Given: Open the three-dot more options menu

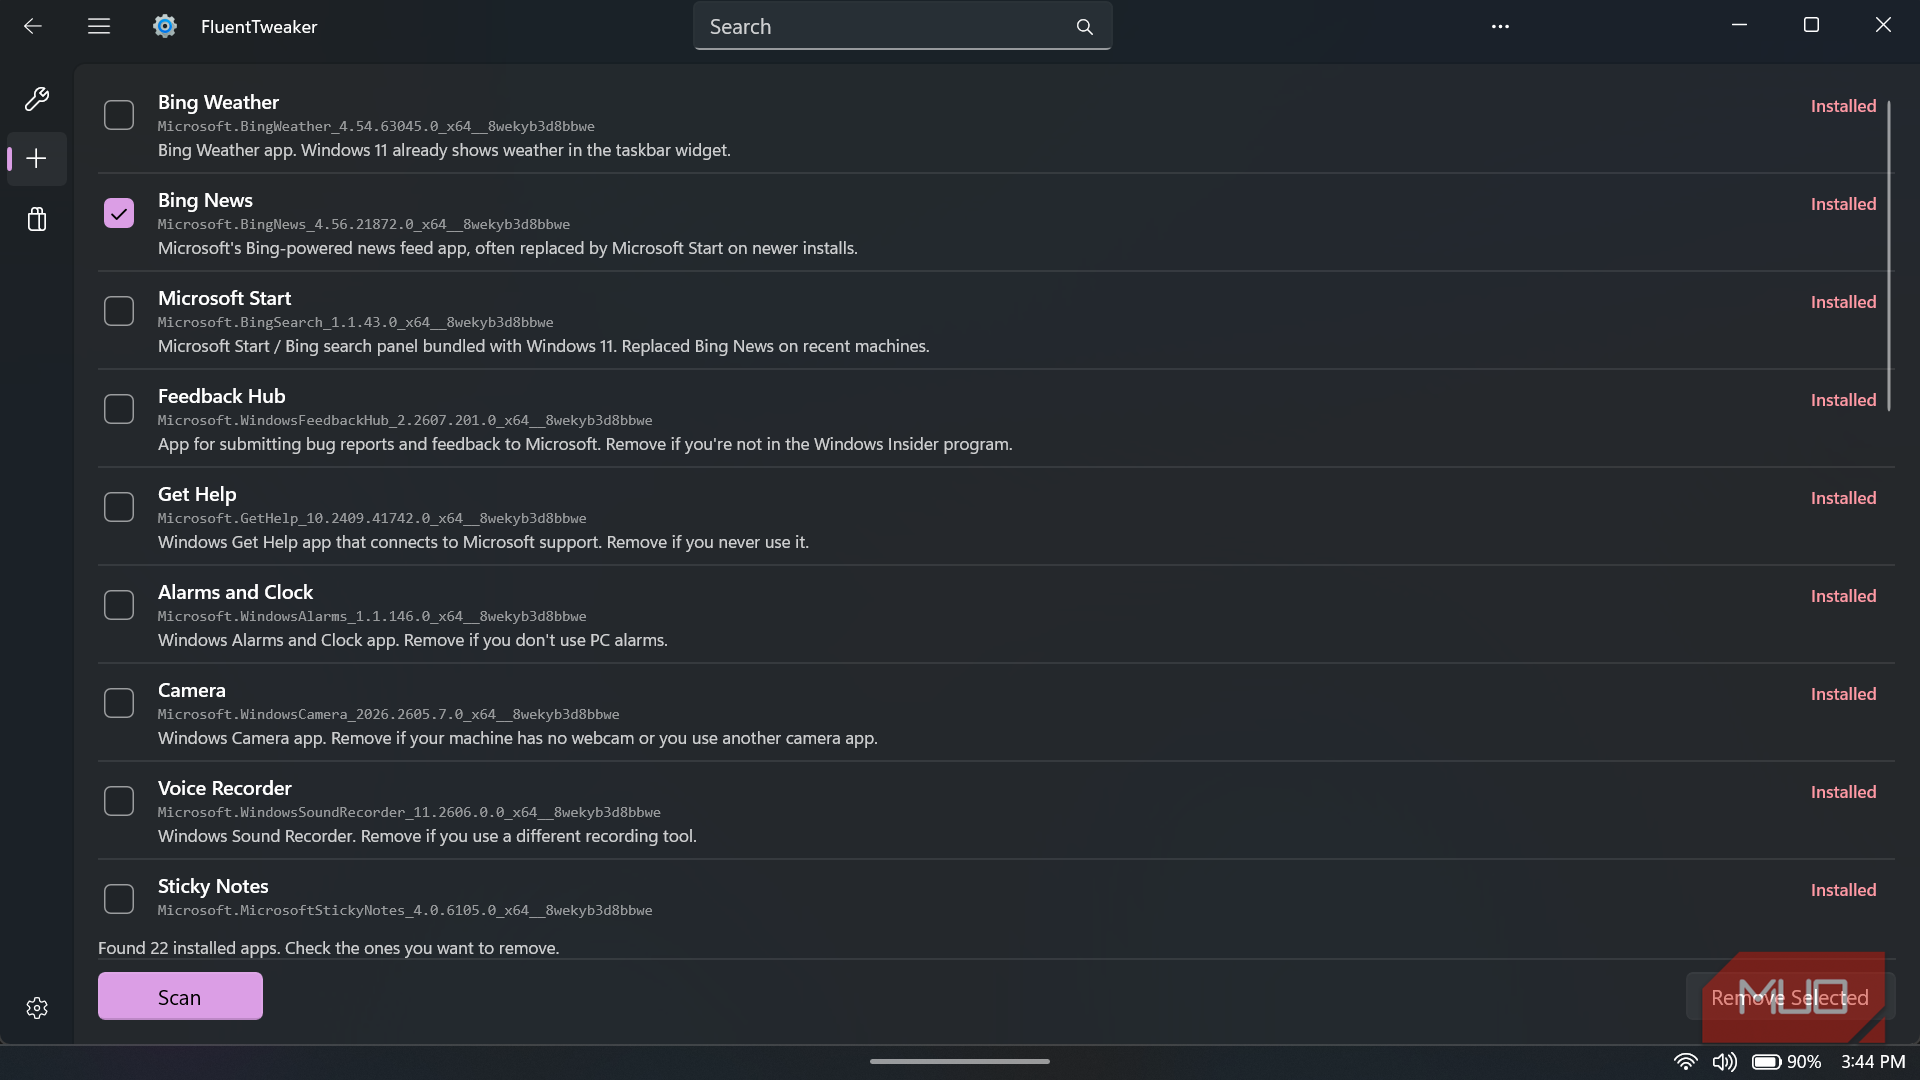Looking at the screenshot, I should coord(1500,27).
